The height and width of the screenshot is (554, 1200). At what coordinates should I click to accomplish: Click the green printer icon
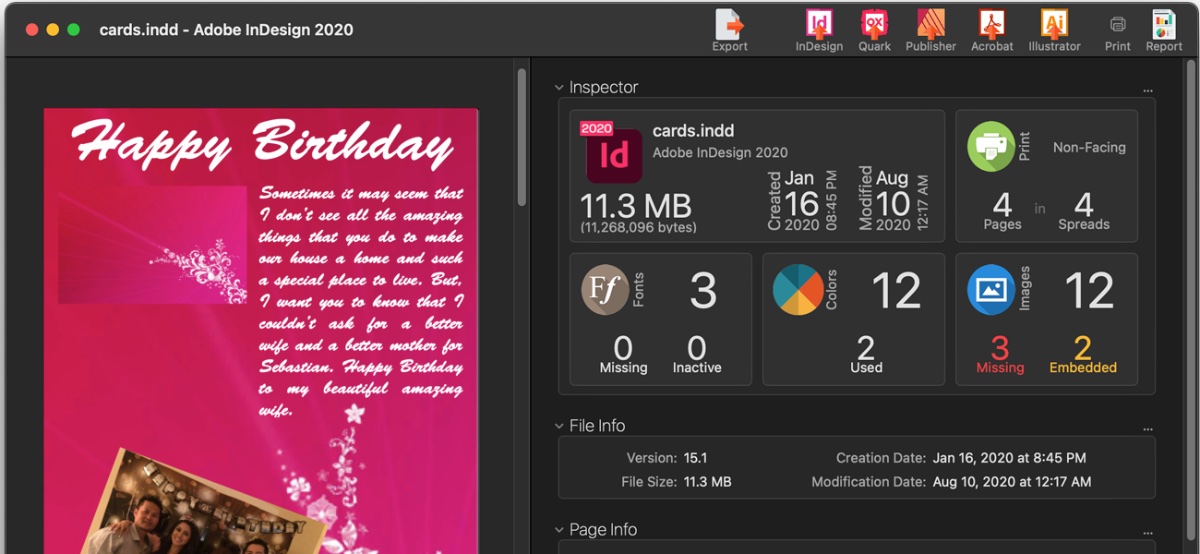click(991, 147)
